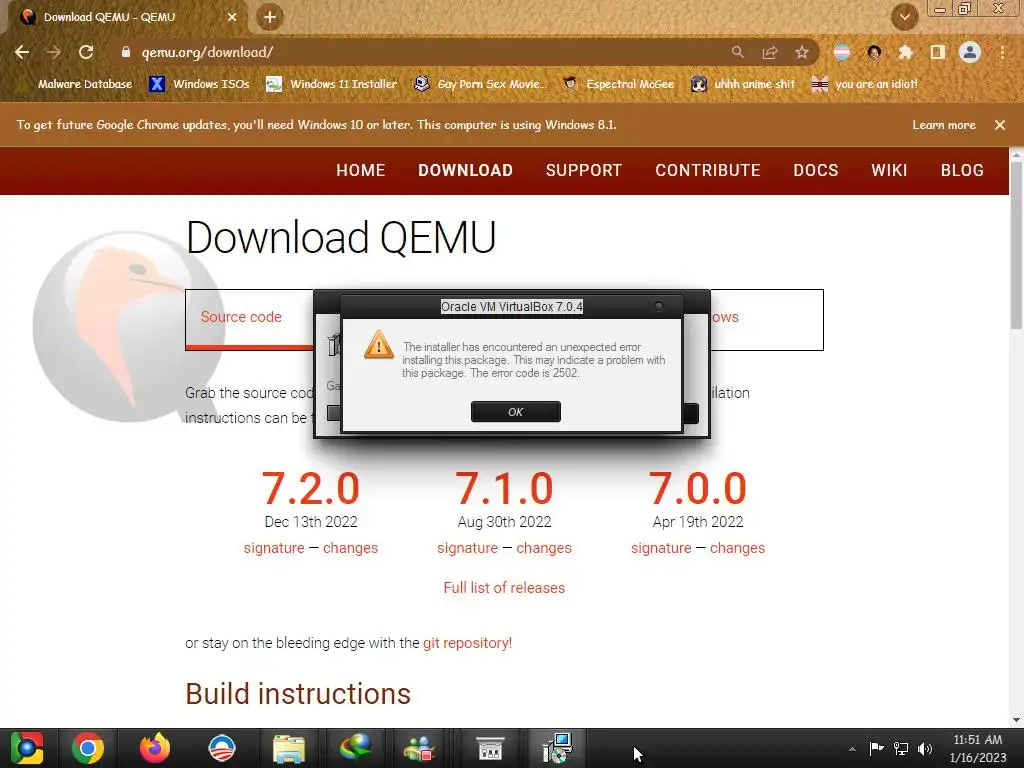1024x768 pixels.
Task: Click the share page icon in address bar
Action: click(770, 52)
